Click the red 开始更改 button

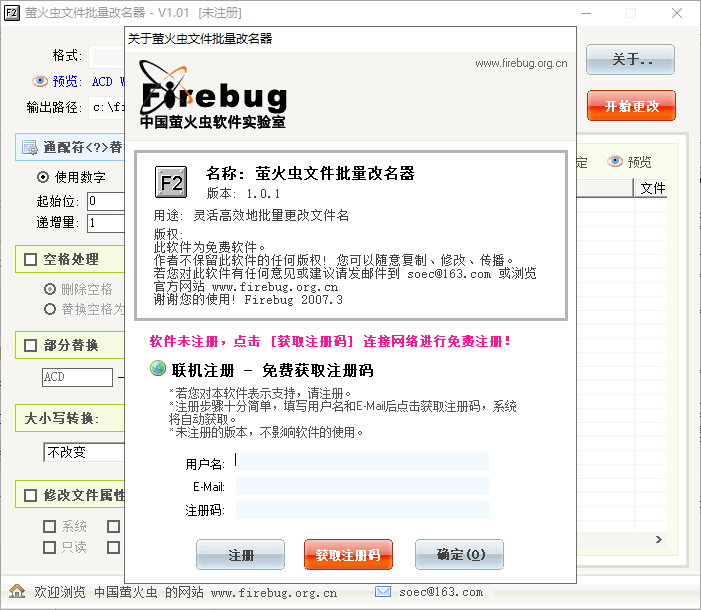[631, 106]
